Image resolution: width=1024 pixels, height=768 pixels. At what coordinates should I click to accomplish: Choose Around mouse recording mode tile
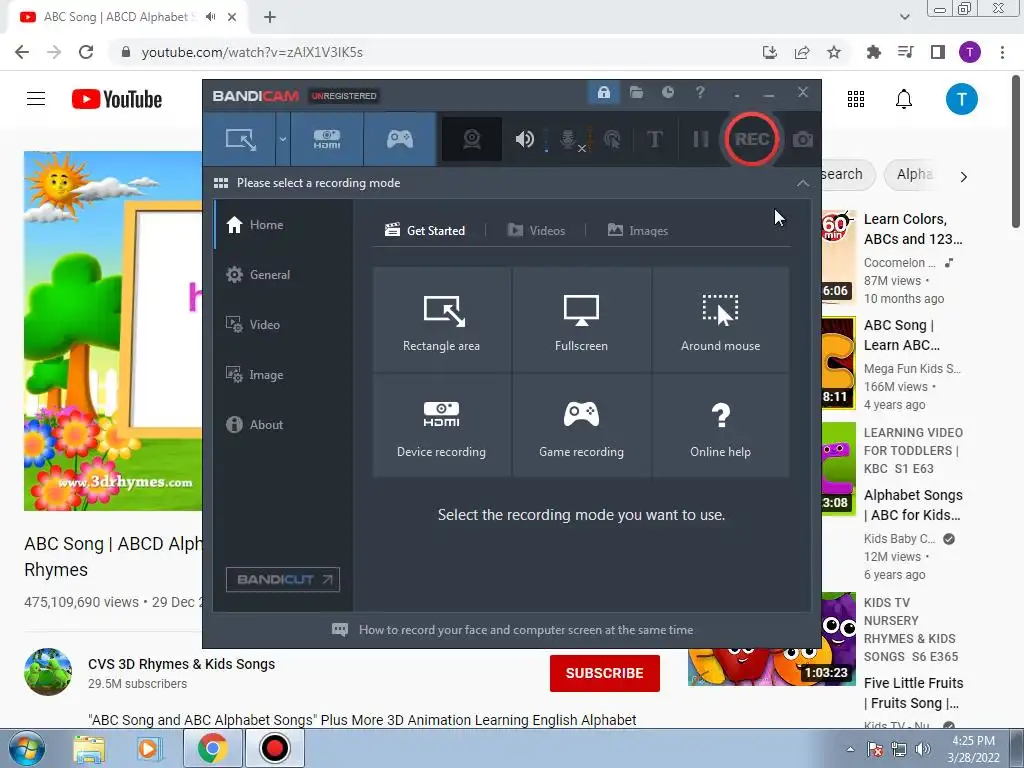[720, 319]
